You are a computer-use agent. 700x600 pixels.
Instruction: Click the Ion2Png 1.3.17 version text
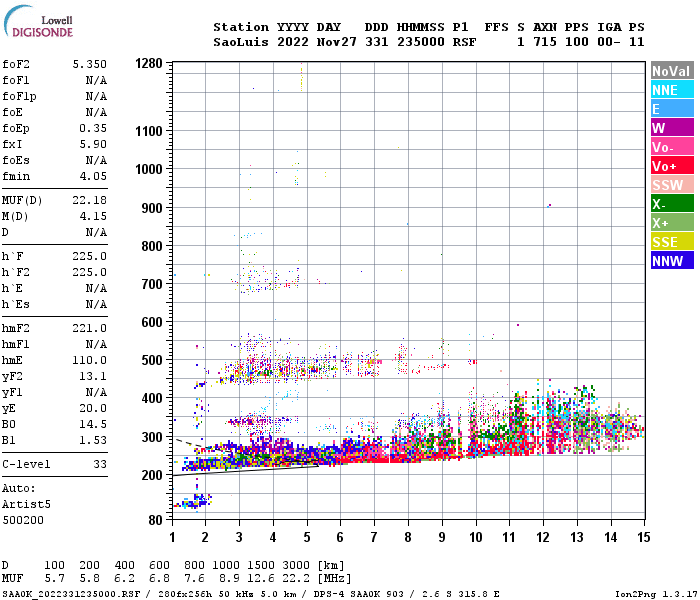pyautogui.click(x=656, y=594)
